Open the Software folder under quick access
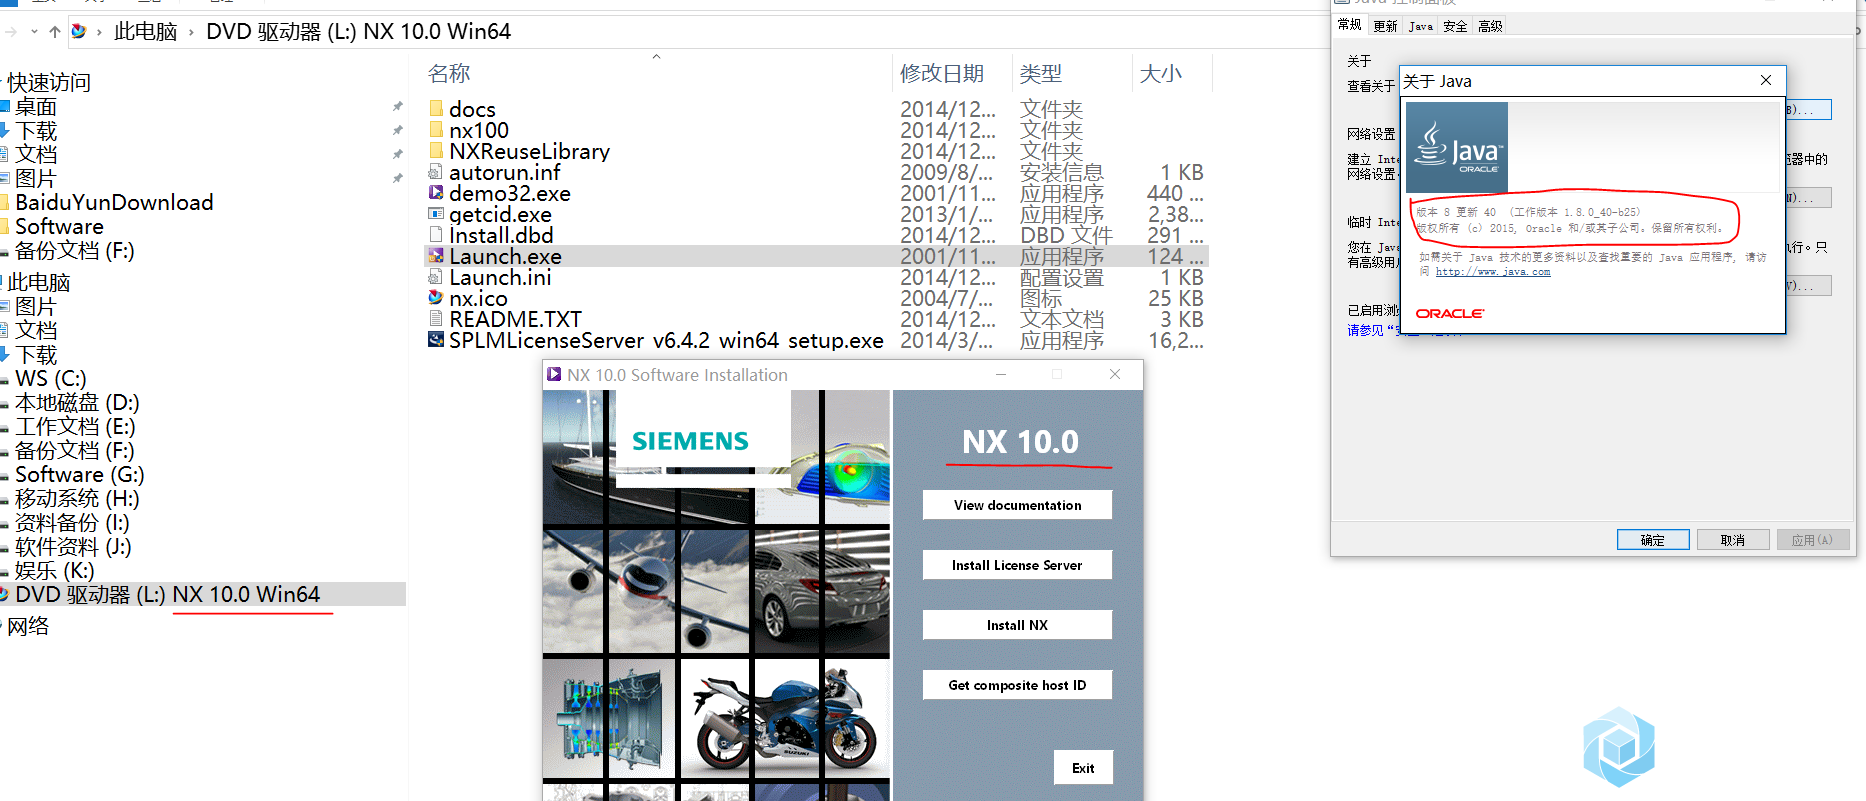The height and width of the screenshot is (801, 1866). click(x=59, y=226)
